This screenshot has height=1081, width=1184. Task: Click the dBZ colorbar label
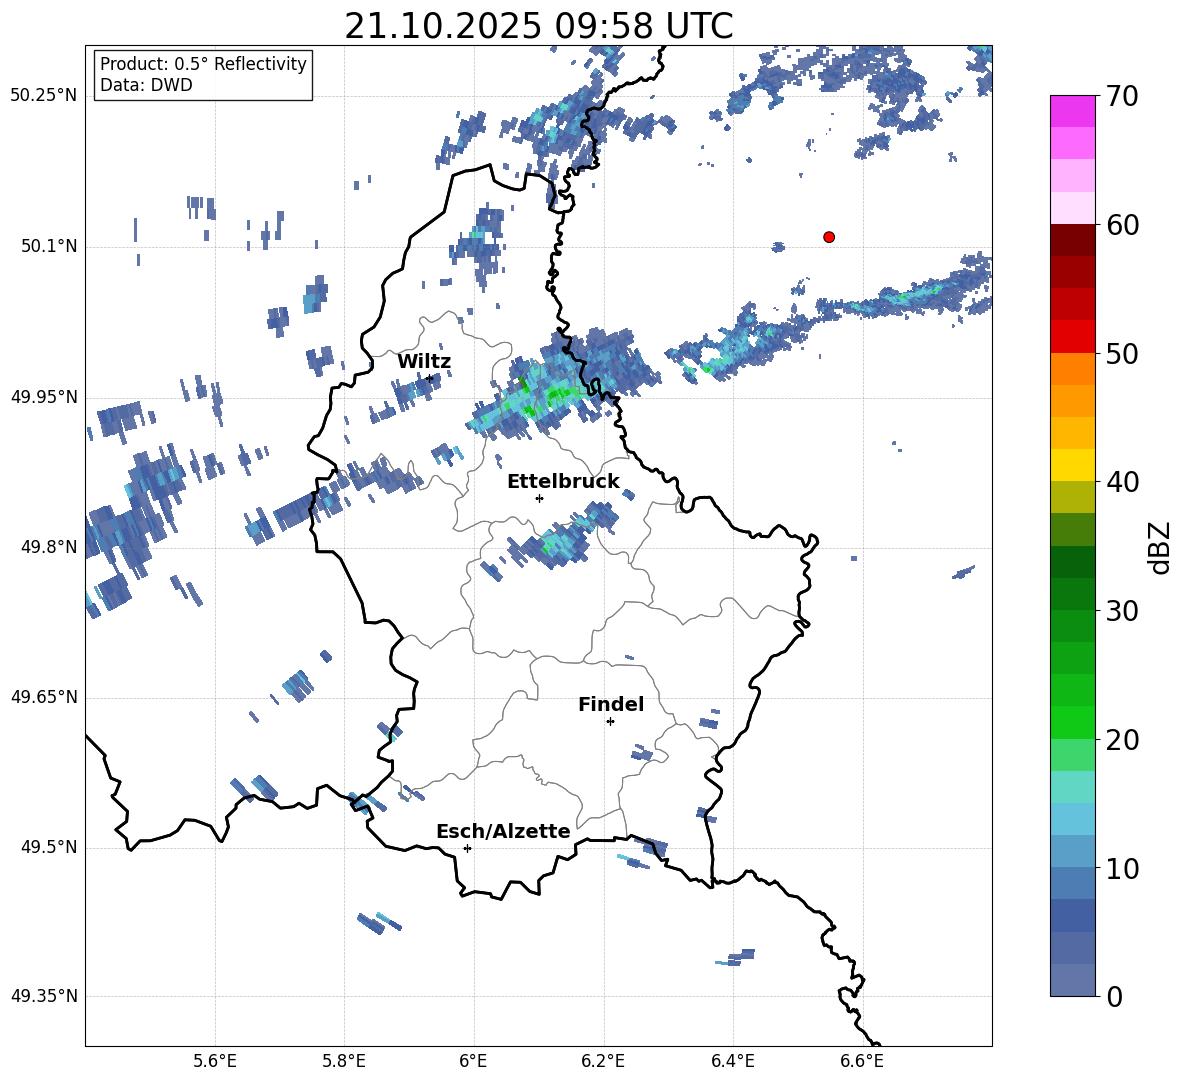tap(1161, 547)
